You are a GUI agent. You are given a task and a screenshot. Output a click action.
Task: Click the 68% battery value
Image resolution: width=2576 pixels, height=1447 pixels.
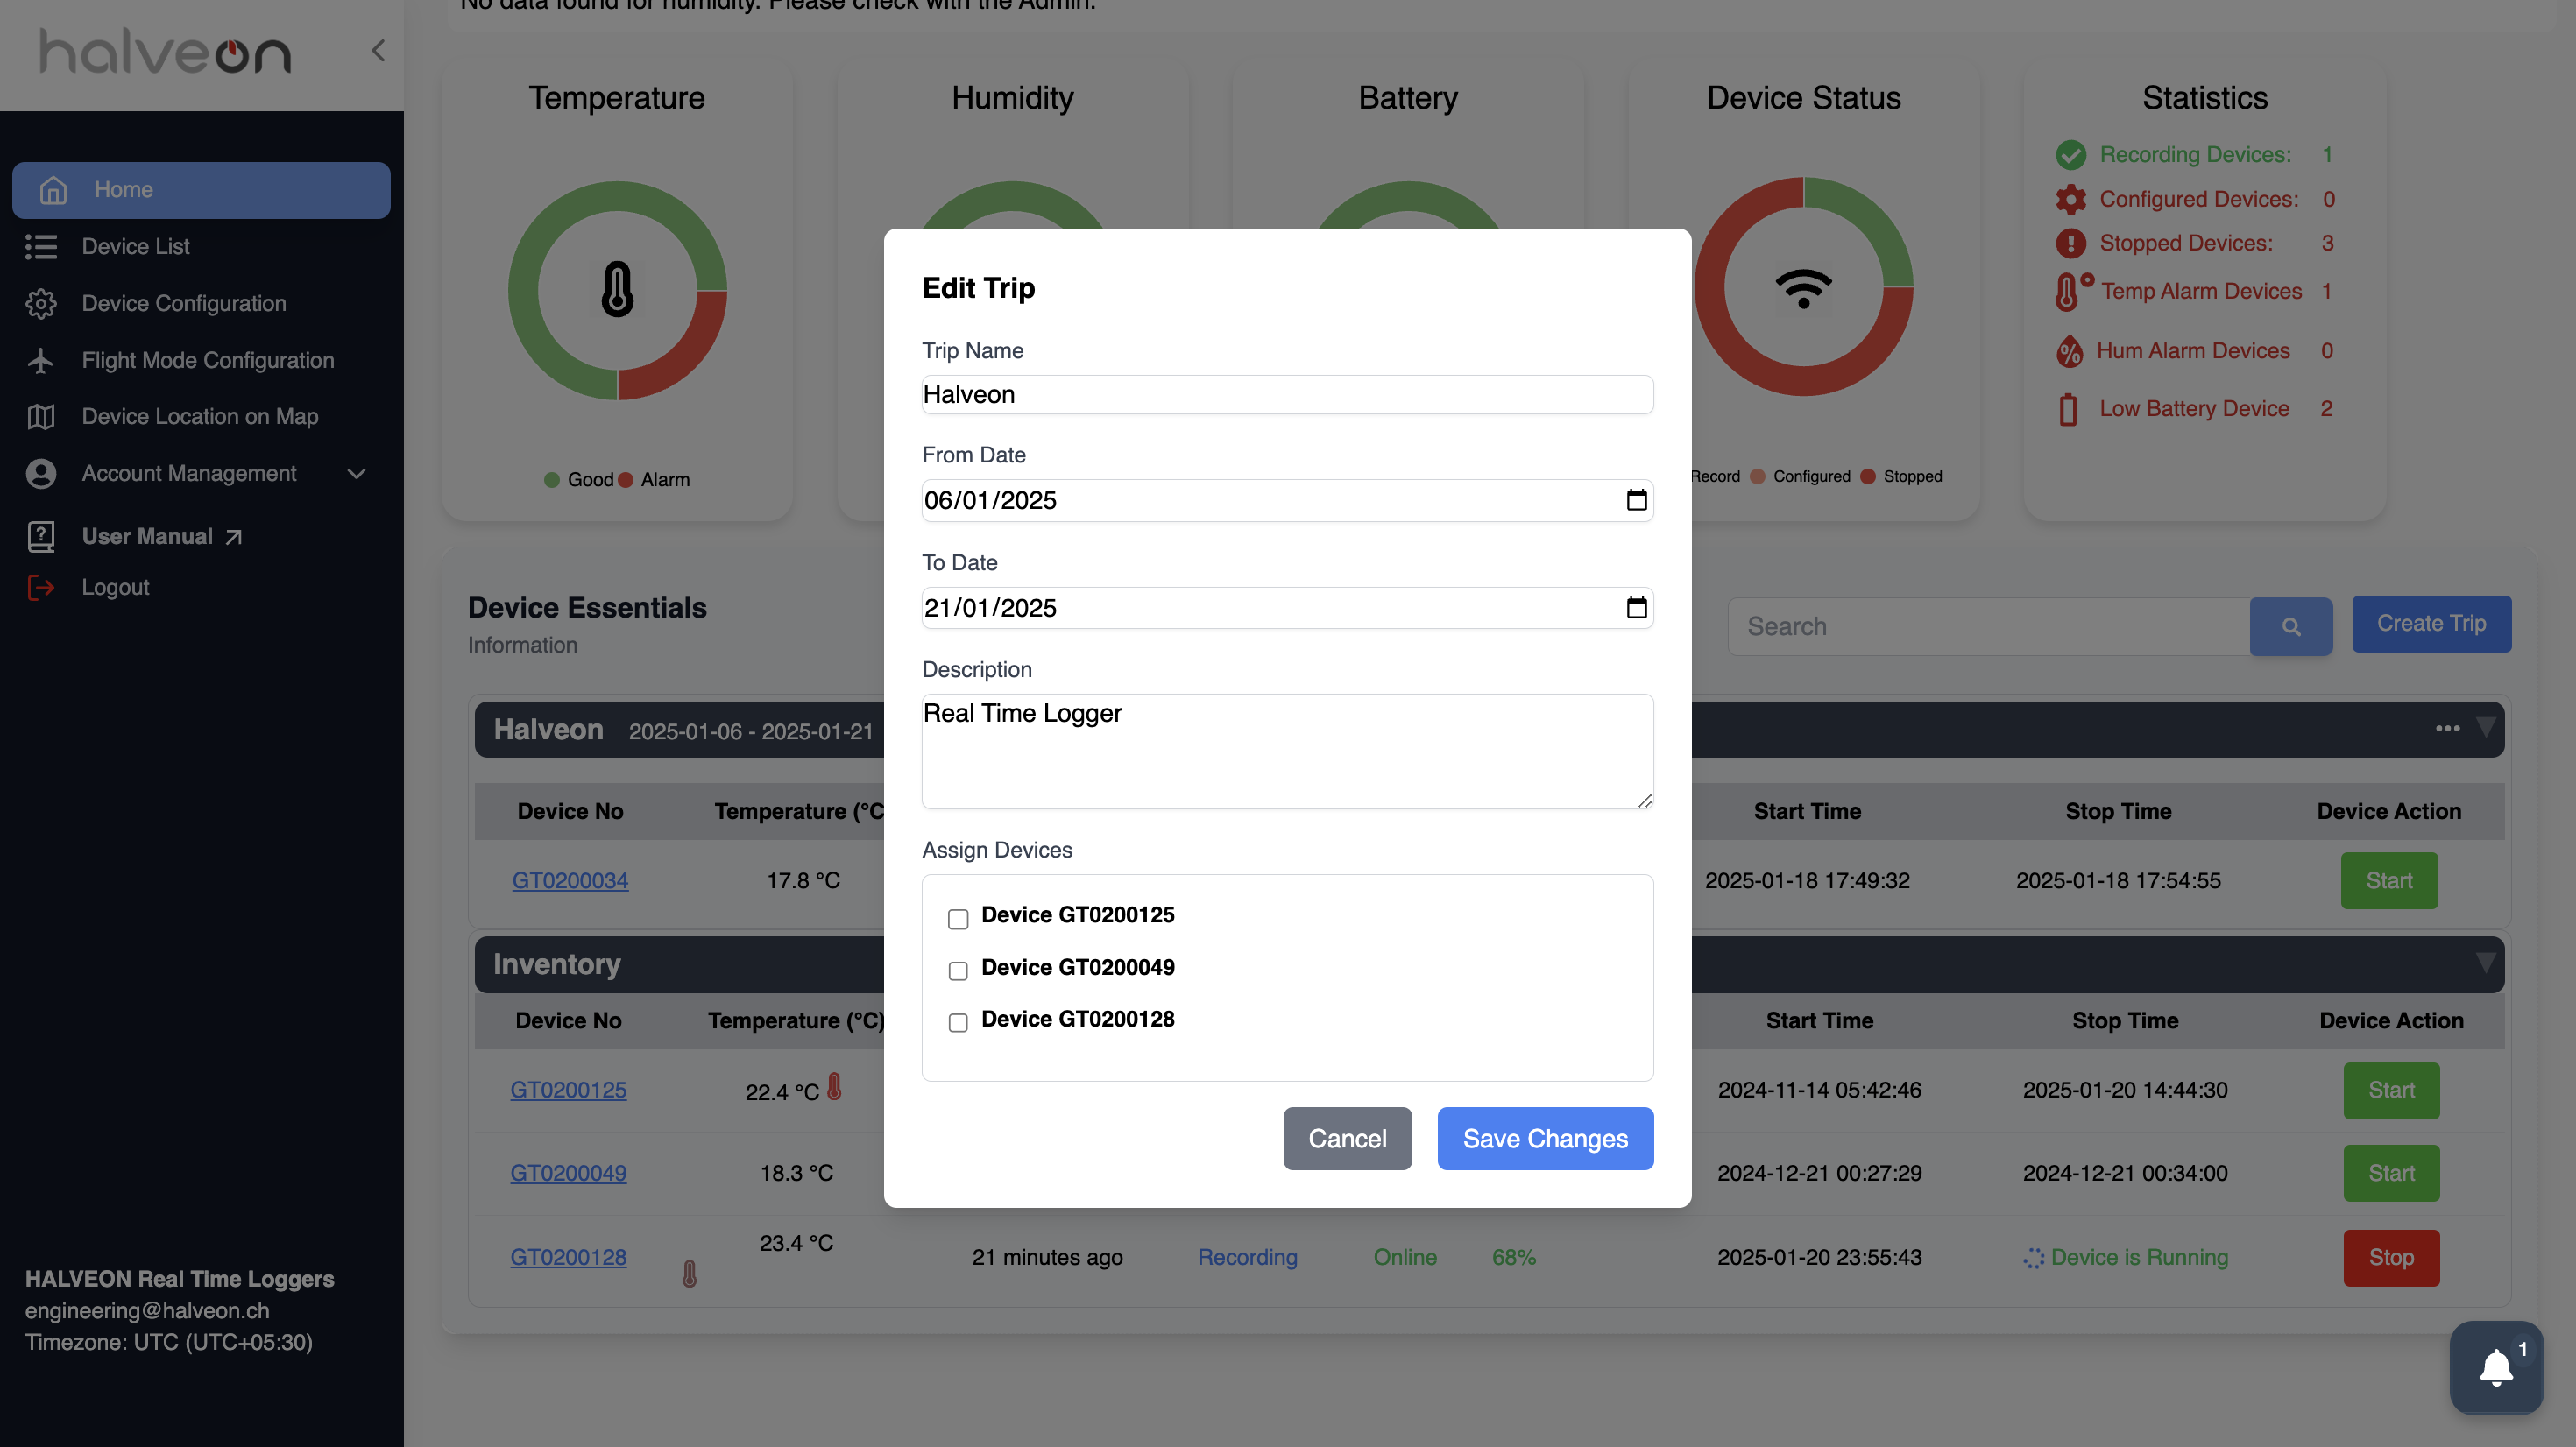pyautogui.click(x=1513, y=1257)
